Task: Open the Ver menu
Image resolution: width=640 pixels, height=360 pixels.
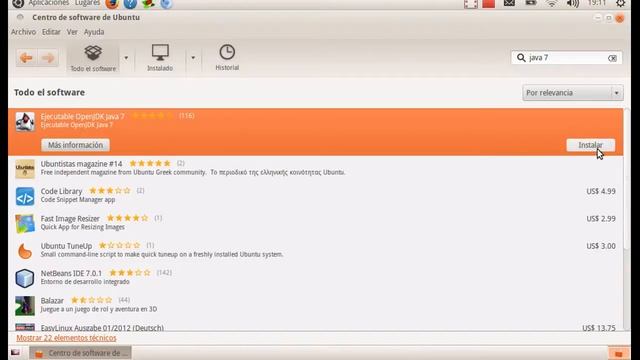Action: click(x=72, y=32)
